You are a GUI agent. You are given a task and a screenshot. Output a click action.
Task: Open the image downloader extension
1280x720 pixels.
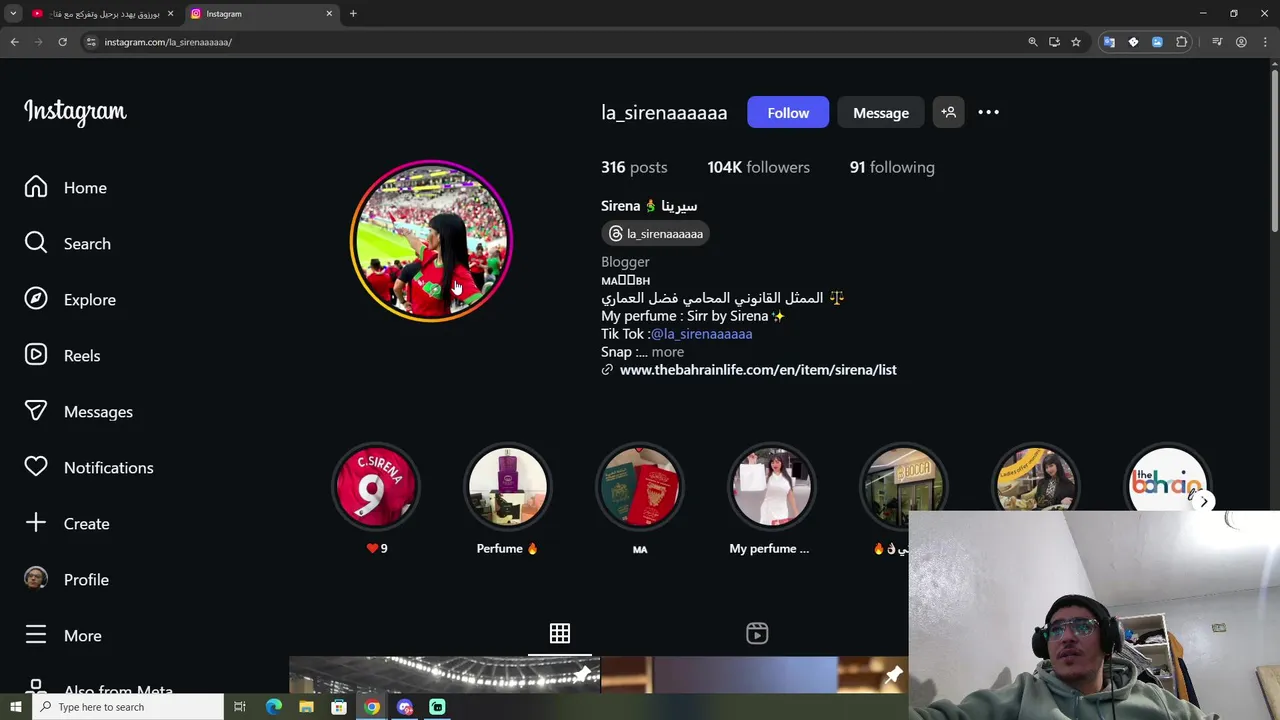[1157, 42]
